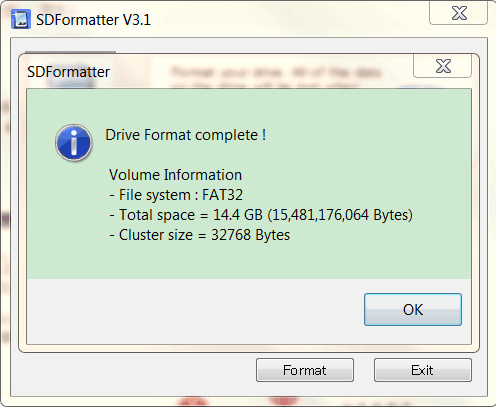
Task: Click the blue information icon
Action: point(74,143)
